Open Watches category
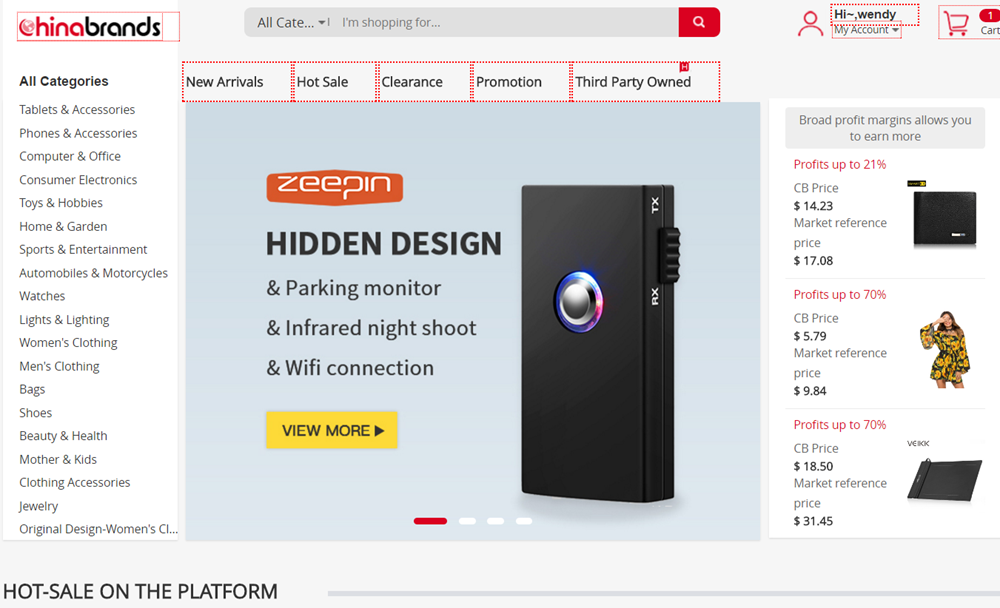The width and height of the screenshot is (1000, 608). click(42, 295)
